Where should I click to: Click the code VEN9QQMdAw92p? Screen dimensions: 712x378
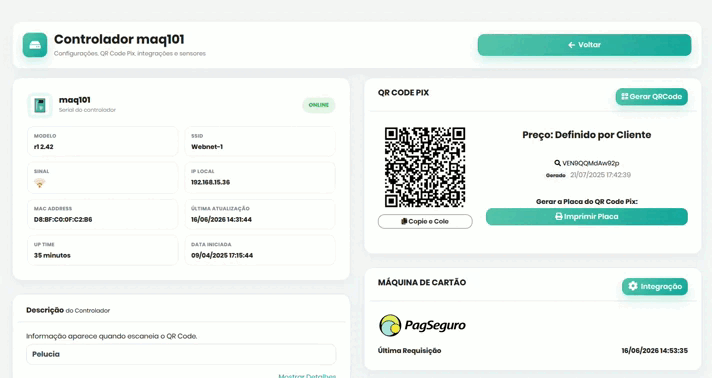(x=591, y=163)
